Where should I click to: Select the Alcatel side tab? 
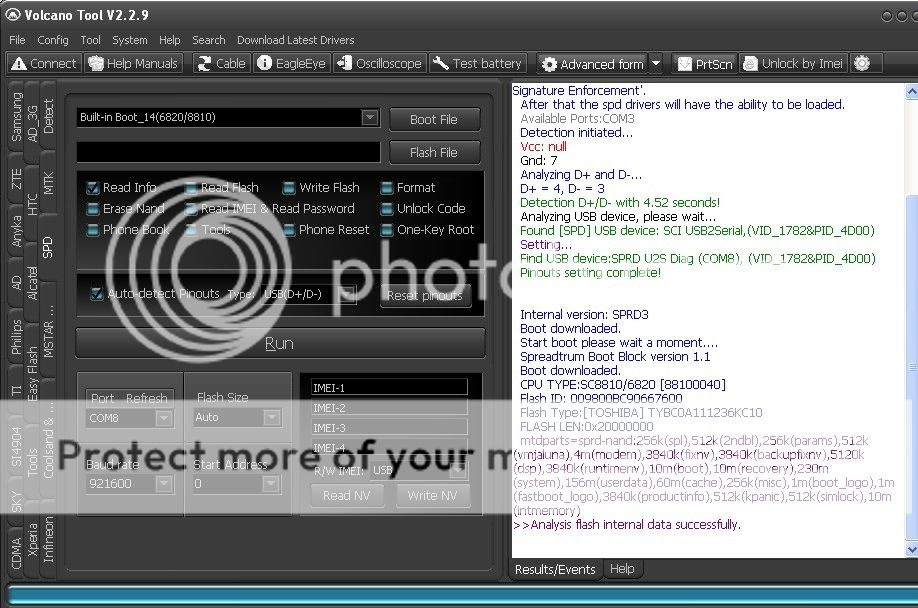click(x=32, y=283)
